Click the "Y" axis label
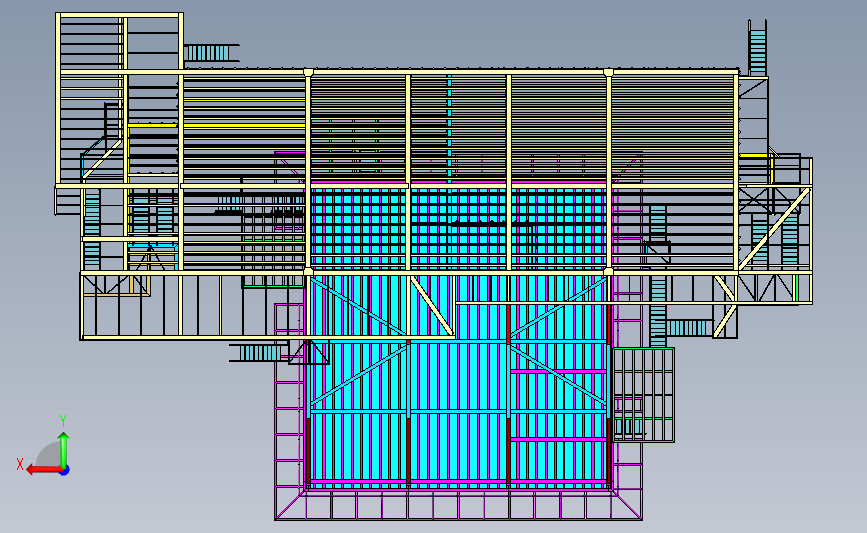The image size is (867, 533). (x=63, y=421)
